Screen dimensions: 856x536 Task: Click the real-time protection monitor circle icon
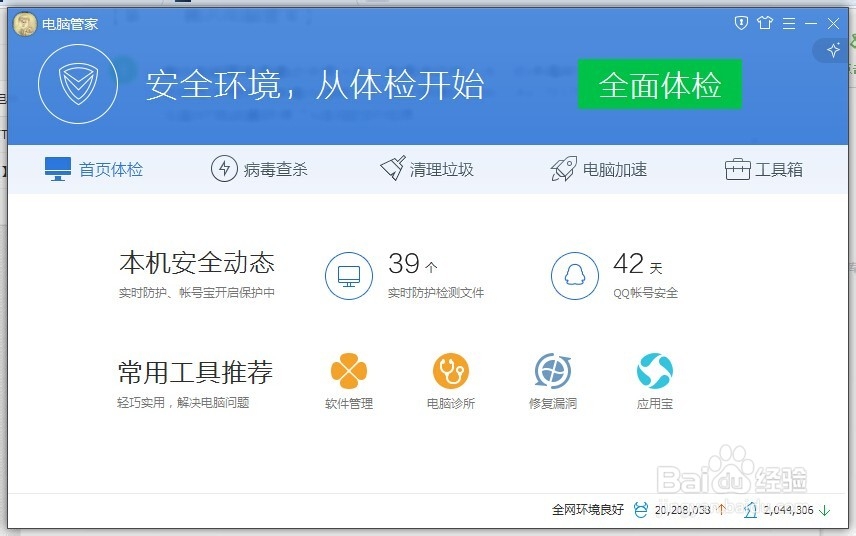click(x=349, y=276)
